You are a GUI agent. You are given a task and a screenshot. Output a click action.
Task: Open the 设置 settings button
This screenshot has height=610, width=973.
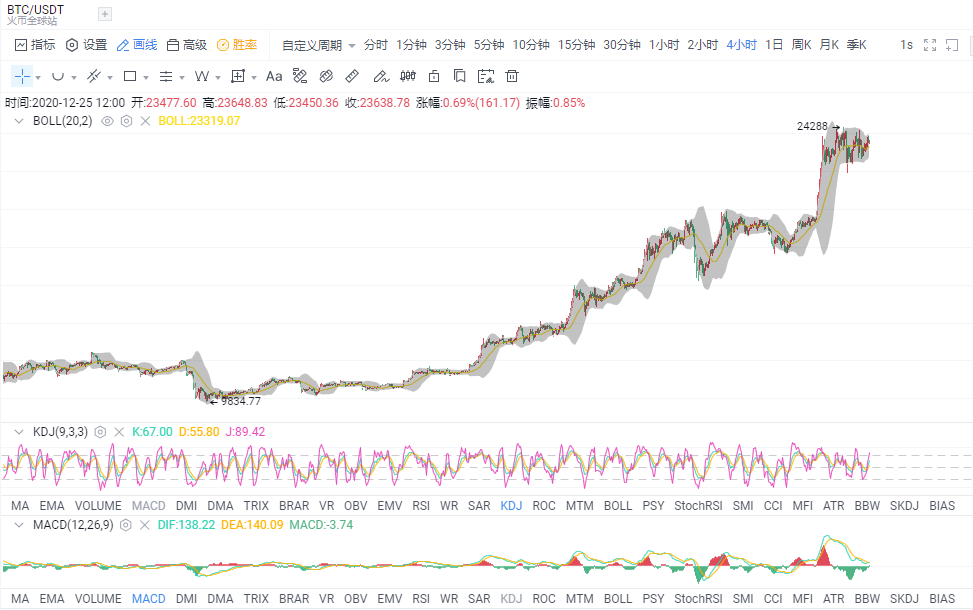pos(87,45)
